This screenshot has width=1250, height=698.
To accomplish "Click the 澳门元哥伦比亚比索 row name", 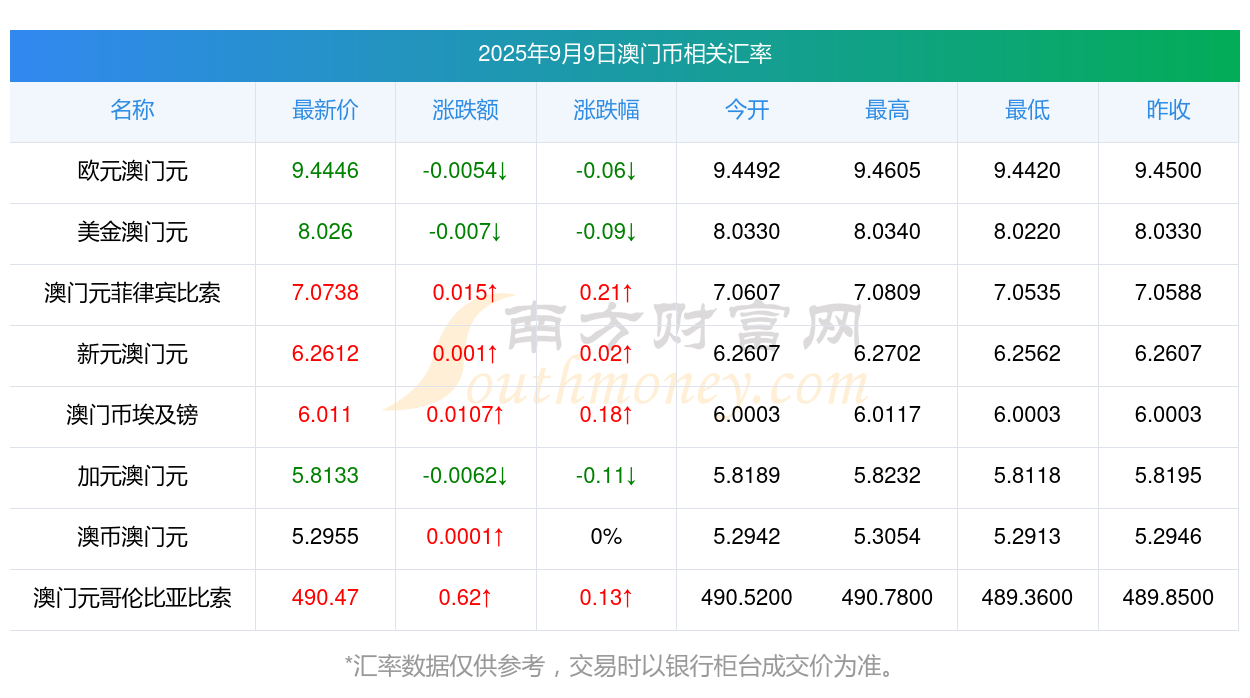I will tap(132, 598).
